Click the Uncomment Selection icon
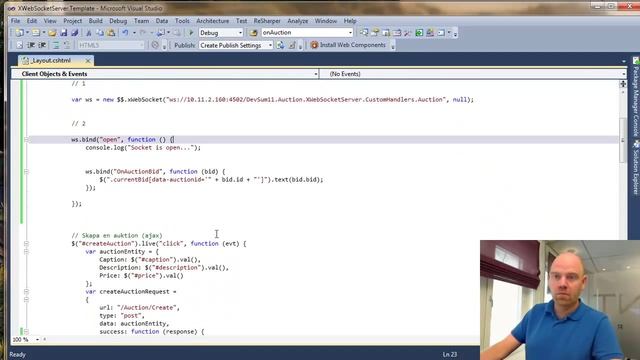Image resolution: width=640 pixels, height=360 pixels. pos(67,45)
